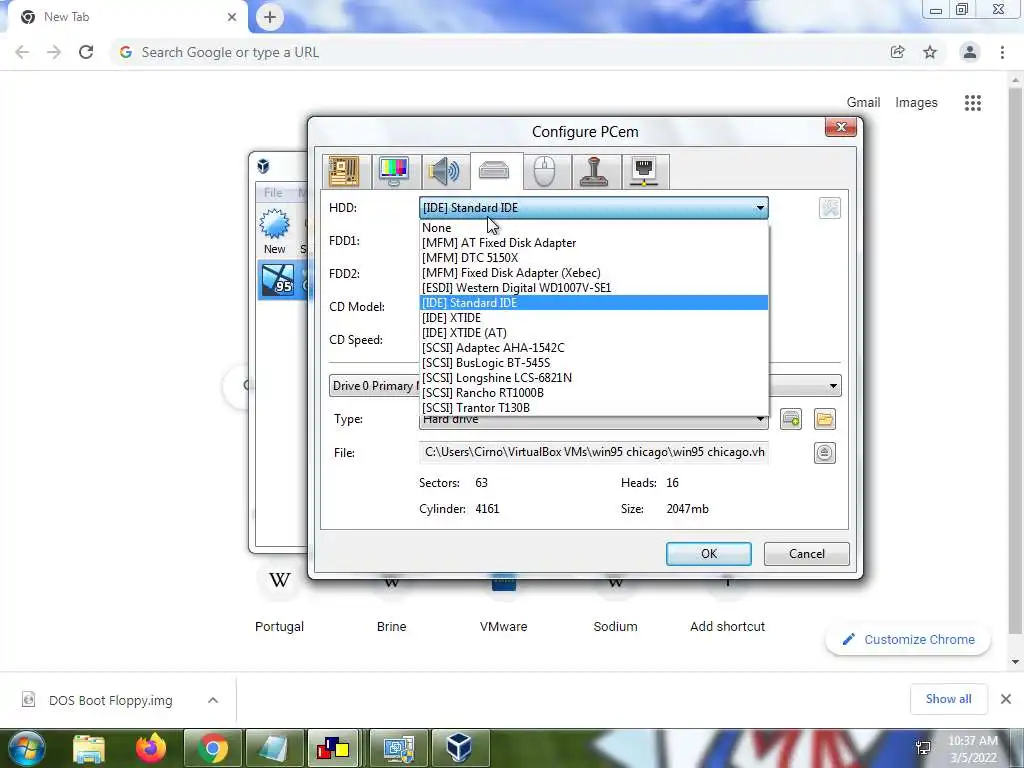Open VirtualBox cube icon on taskbar
This screenshot has height=768, width=1024.
[x=460, y=748]
